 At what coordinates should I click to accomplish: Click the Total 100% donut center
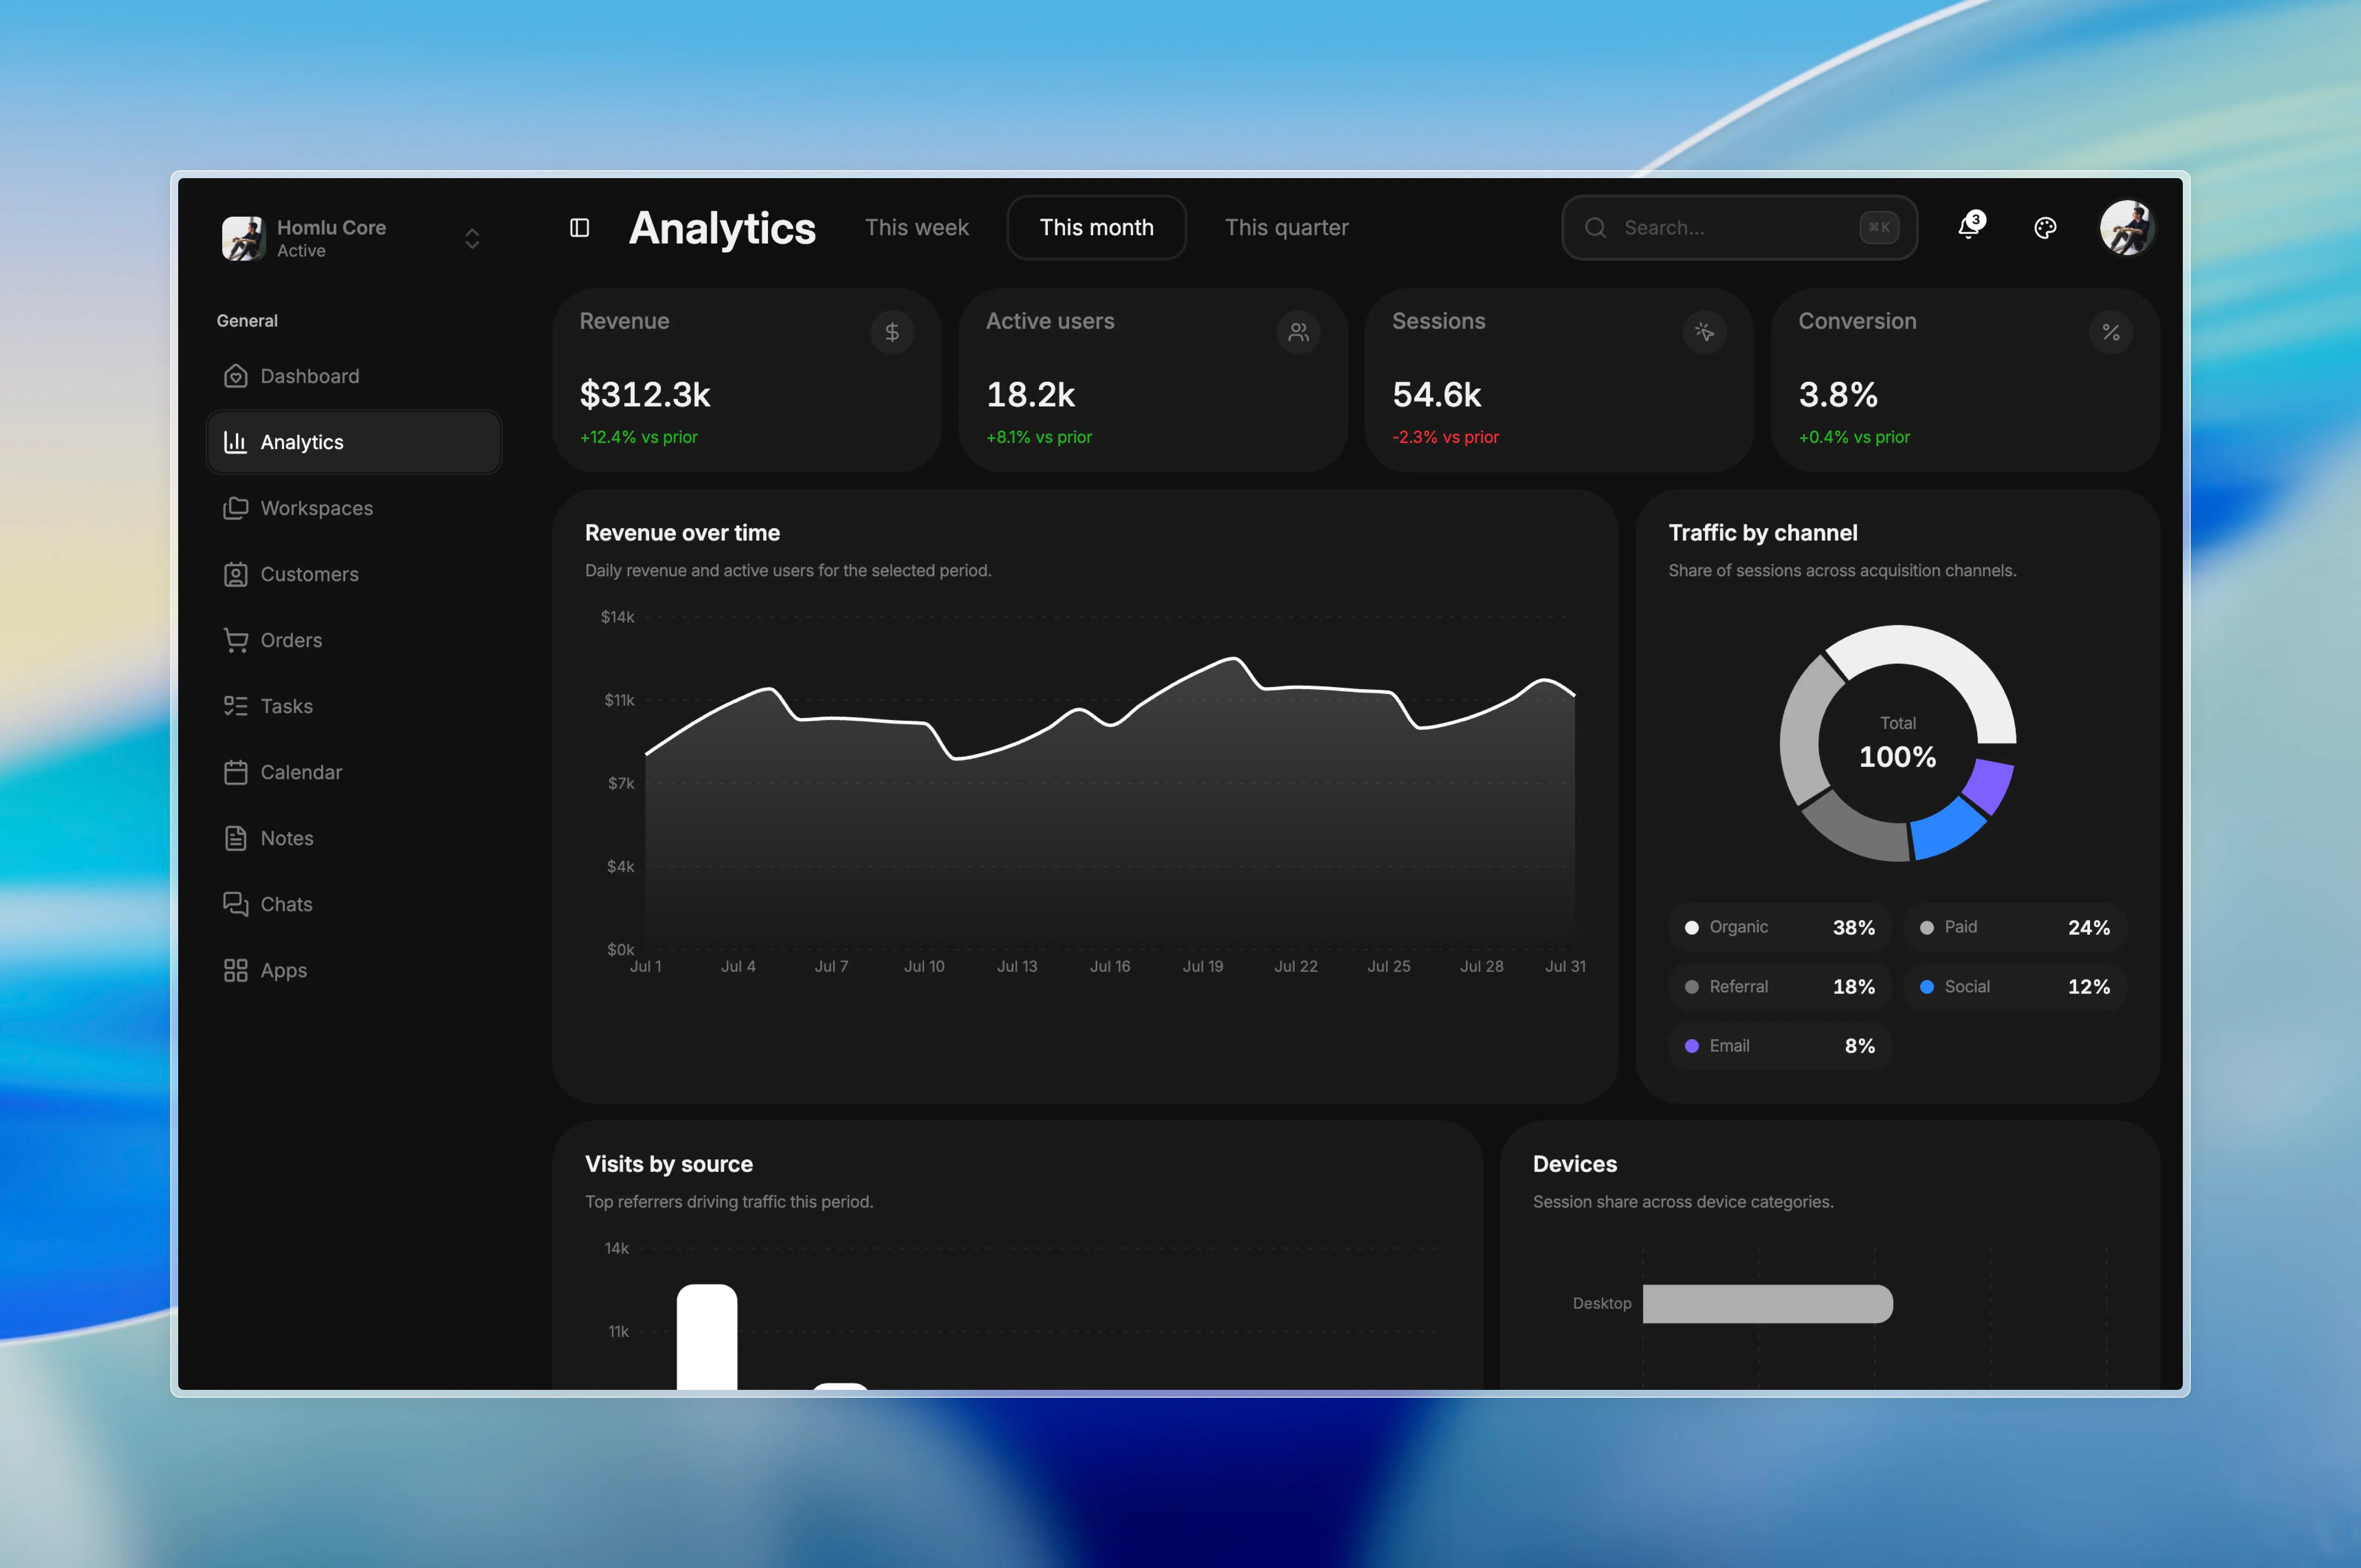click(1898, 744)
